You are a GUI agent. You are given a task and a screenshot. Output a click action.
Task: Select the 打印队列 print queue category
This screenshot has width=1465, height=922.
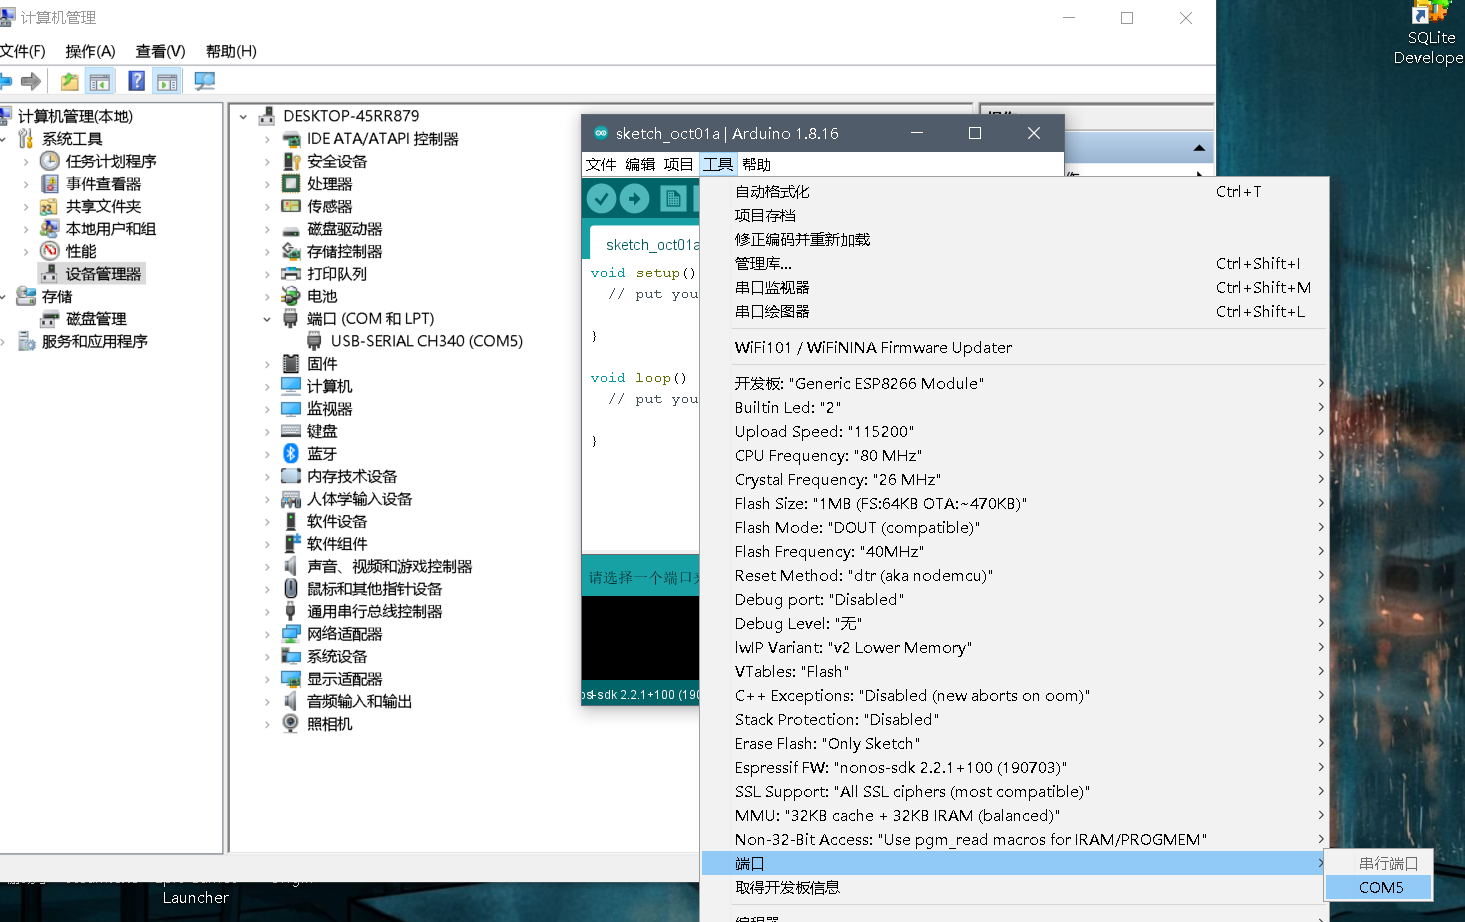[x=337, y=274]
